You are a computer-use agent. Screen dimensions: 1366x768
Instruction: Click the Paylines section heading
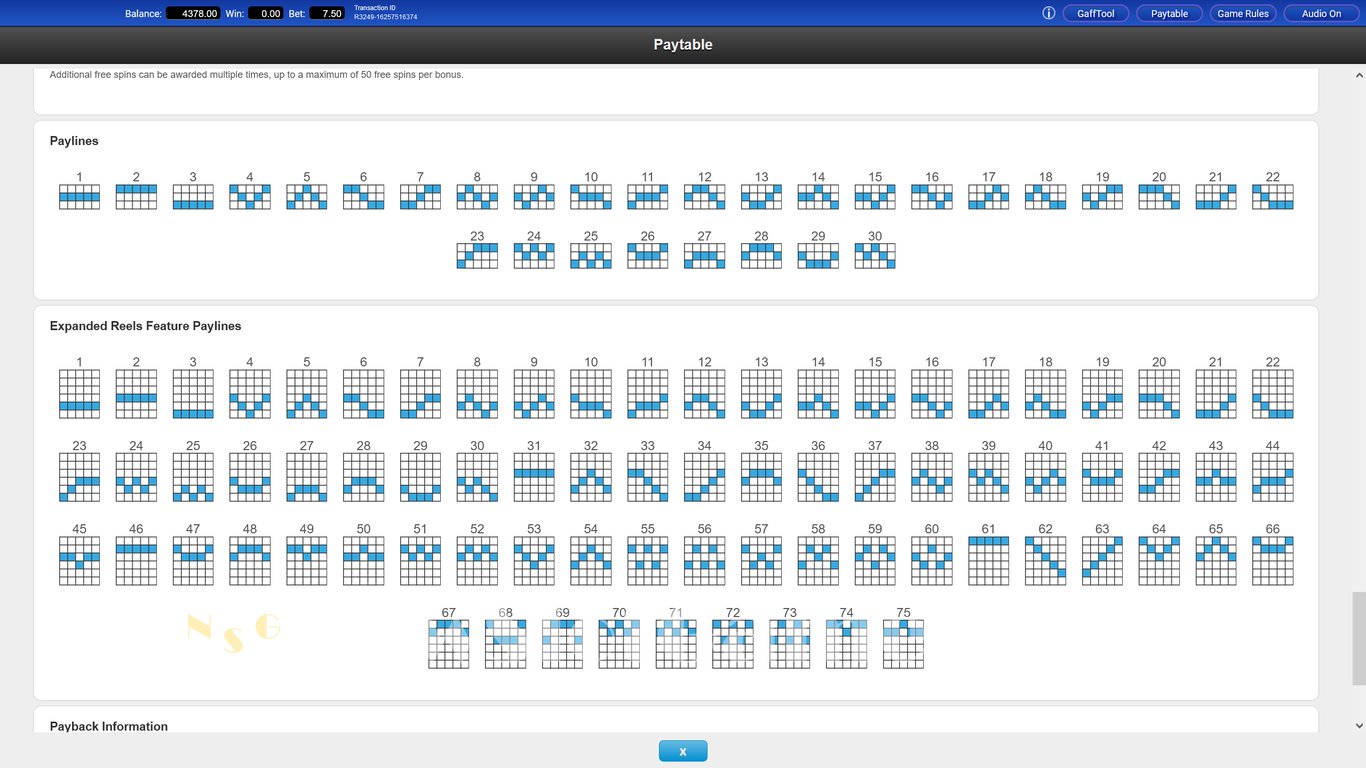[x=74, y=141]
